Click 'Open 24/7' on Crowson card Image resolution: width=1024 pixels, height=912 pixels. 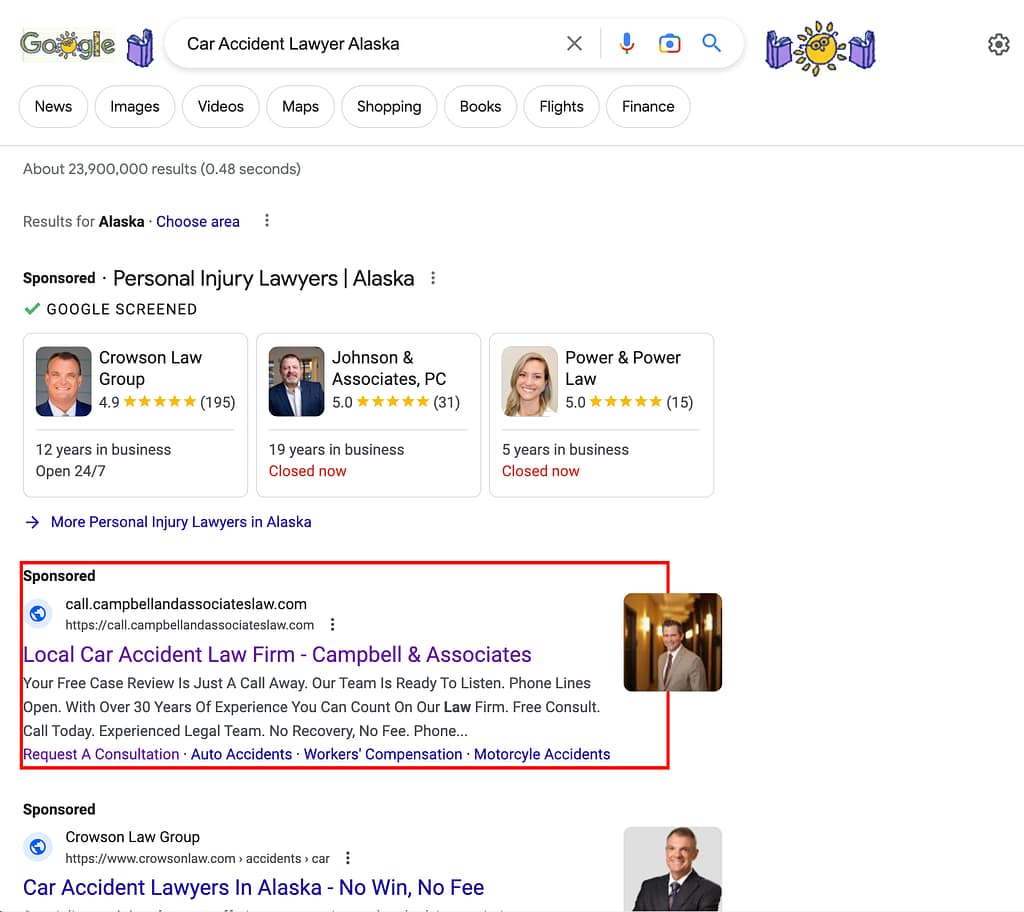[71, 471]
